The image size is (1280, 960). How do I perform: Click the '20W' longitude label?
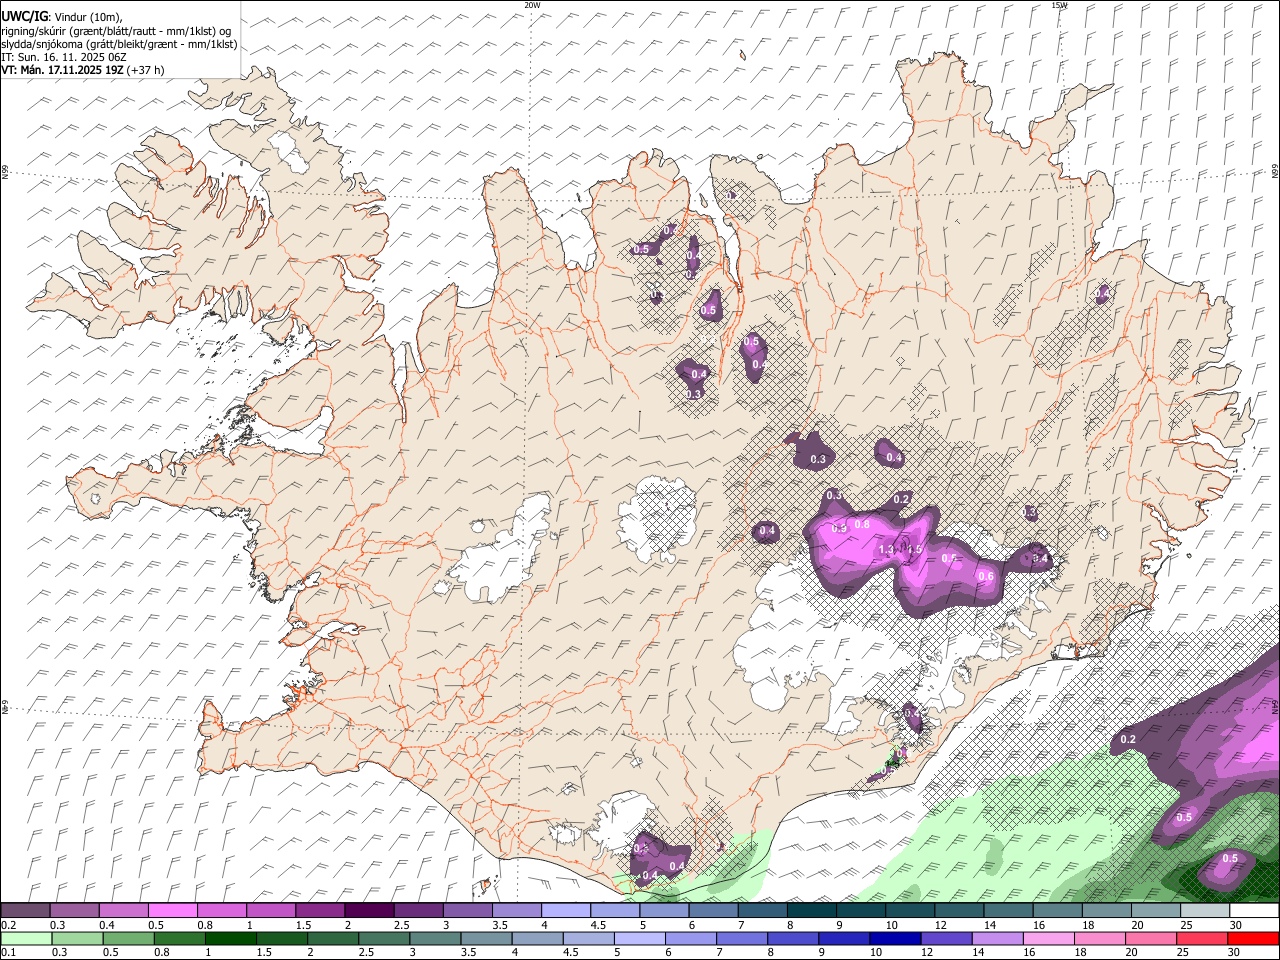532,5
